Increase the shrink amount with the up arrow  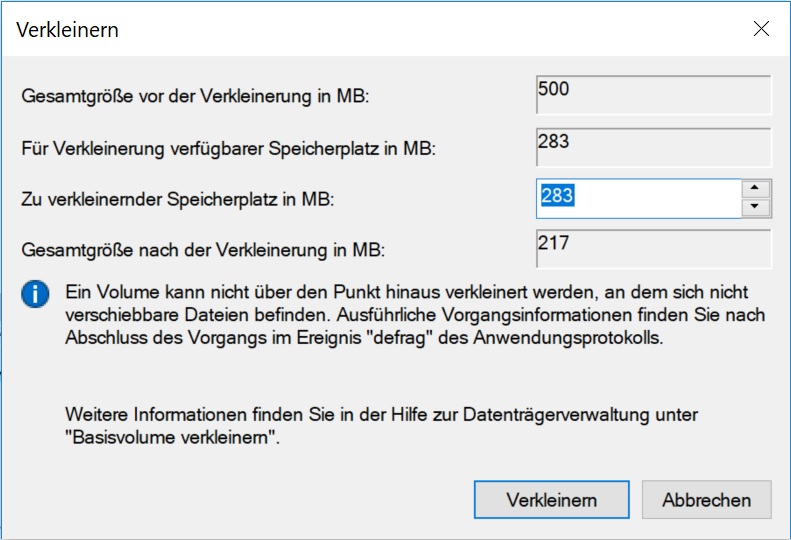[757, 188]
